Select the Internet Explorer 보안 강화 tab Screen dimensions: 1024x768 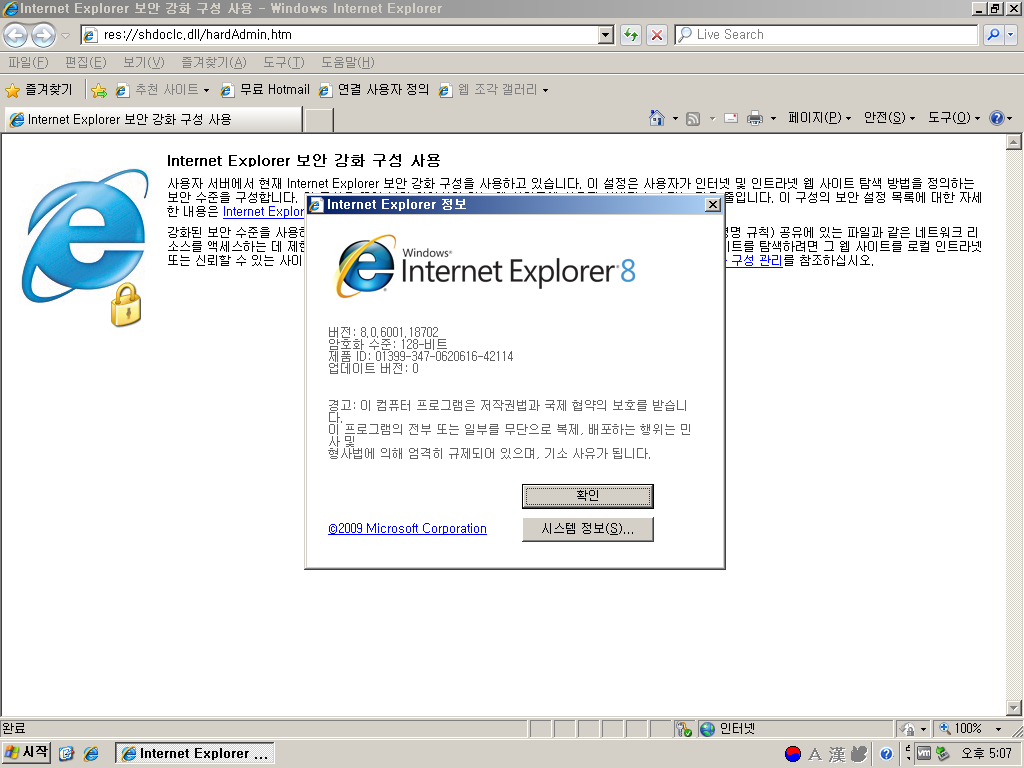pos(153,120)
